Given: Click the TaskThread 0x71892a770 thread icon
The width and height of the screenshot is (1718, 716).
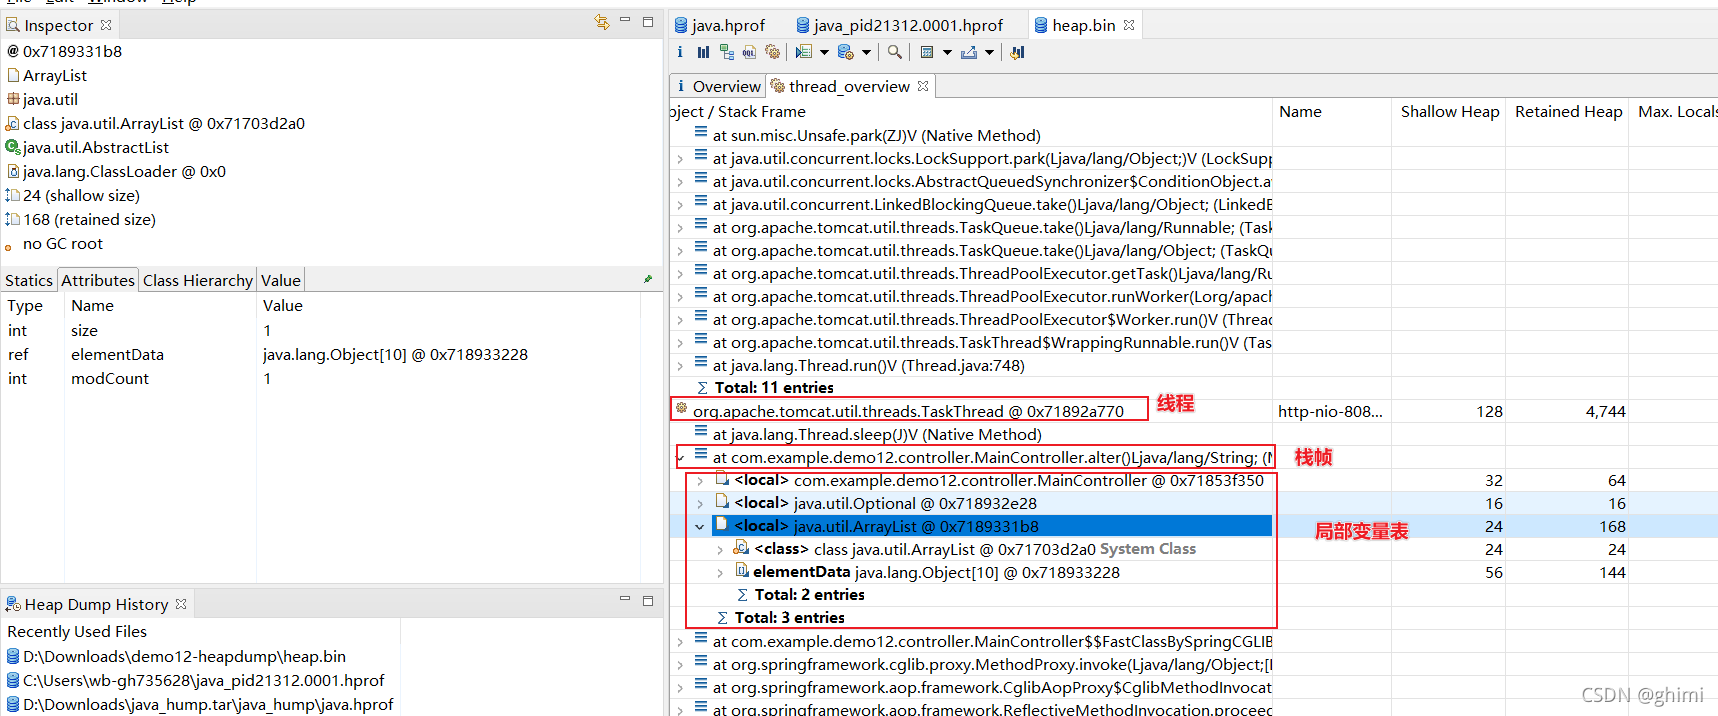Looking at the screenshot, I should pyautogui.click(x=681, y=408).
